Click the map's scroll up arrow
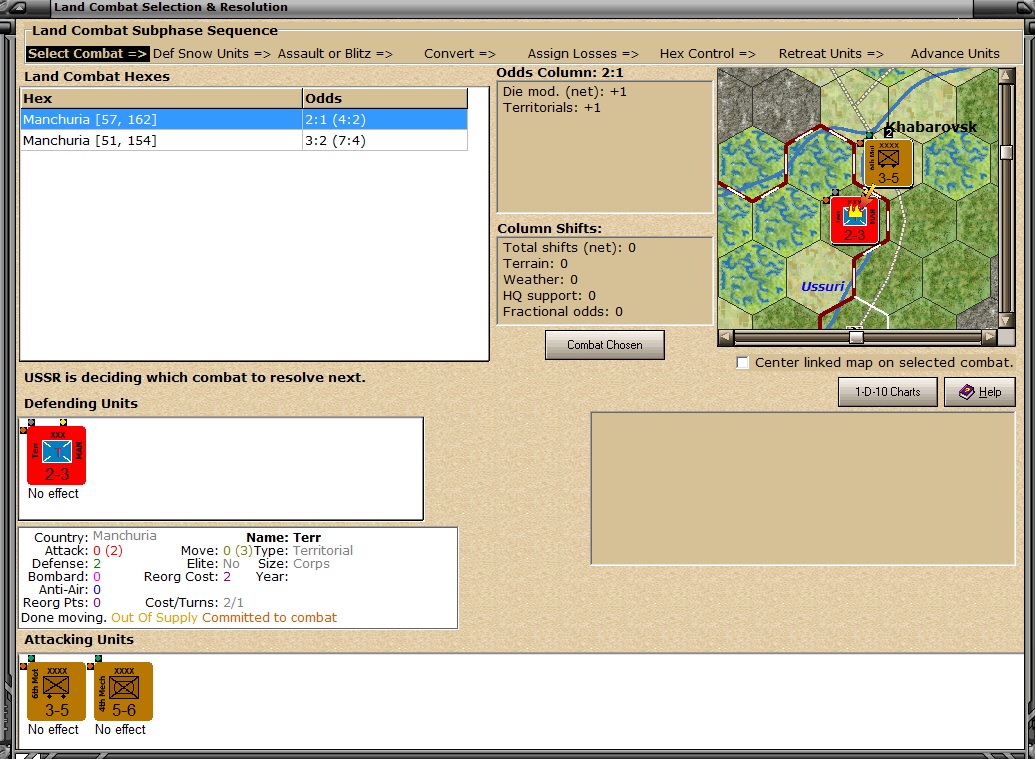1035x759 pixels. click(1006, 76)
